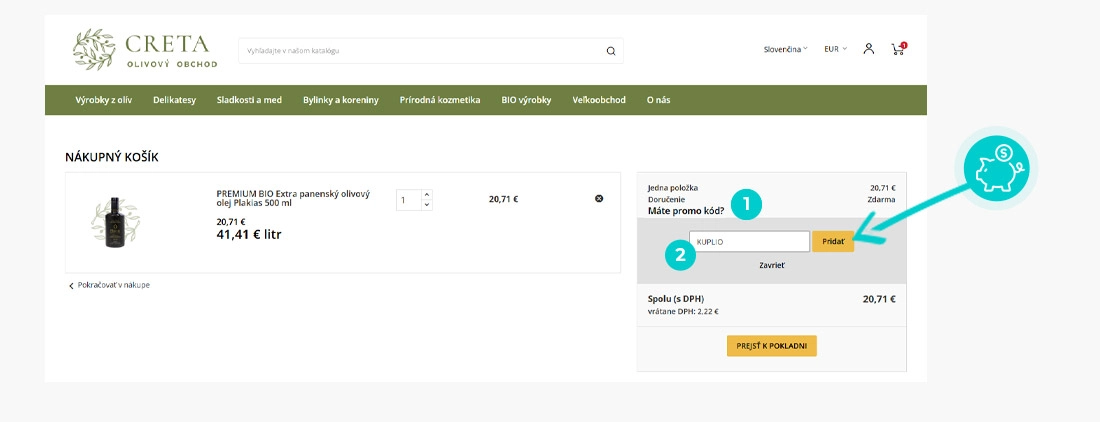
Task: Click the search magnifier icon
Action: point(611,51)
